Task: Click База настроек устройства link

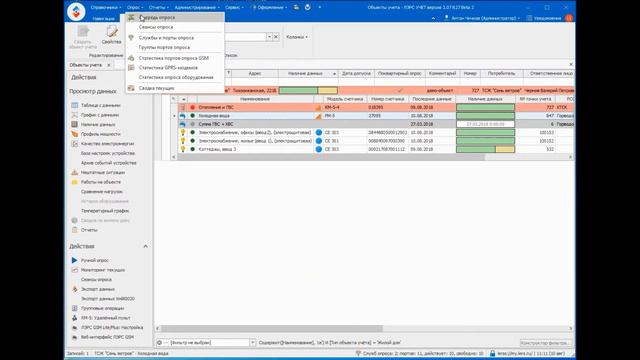Action: coord(108,153)
